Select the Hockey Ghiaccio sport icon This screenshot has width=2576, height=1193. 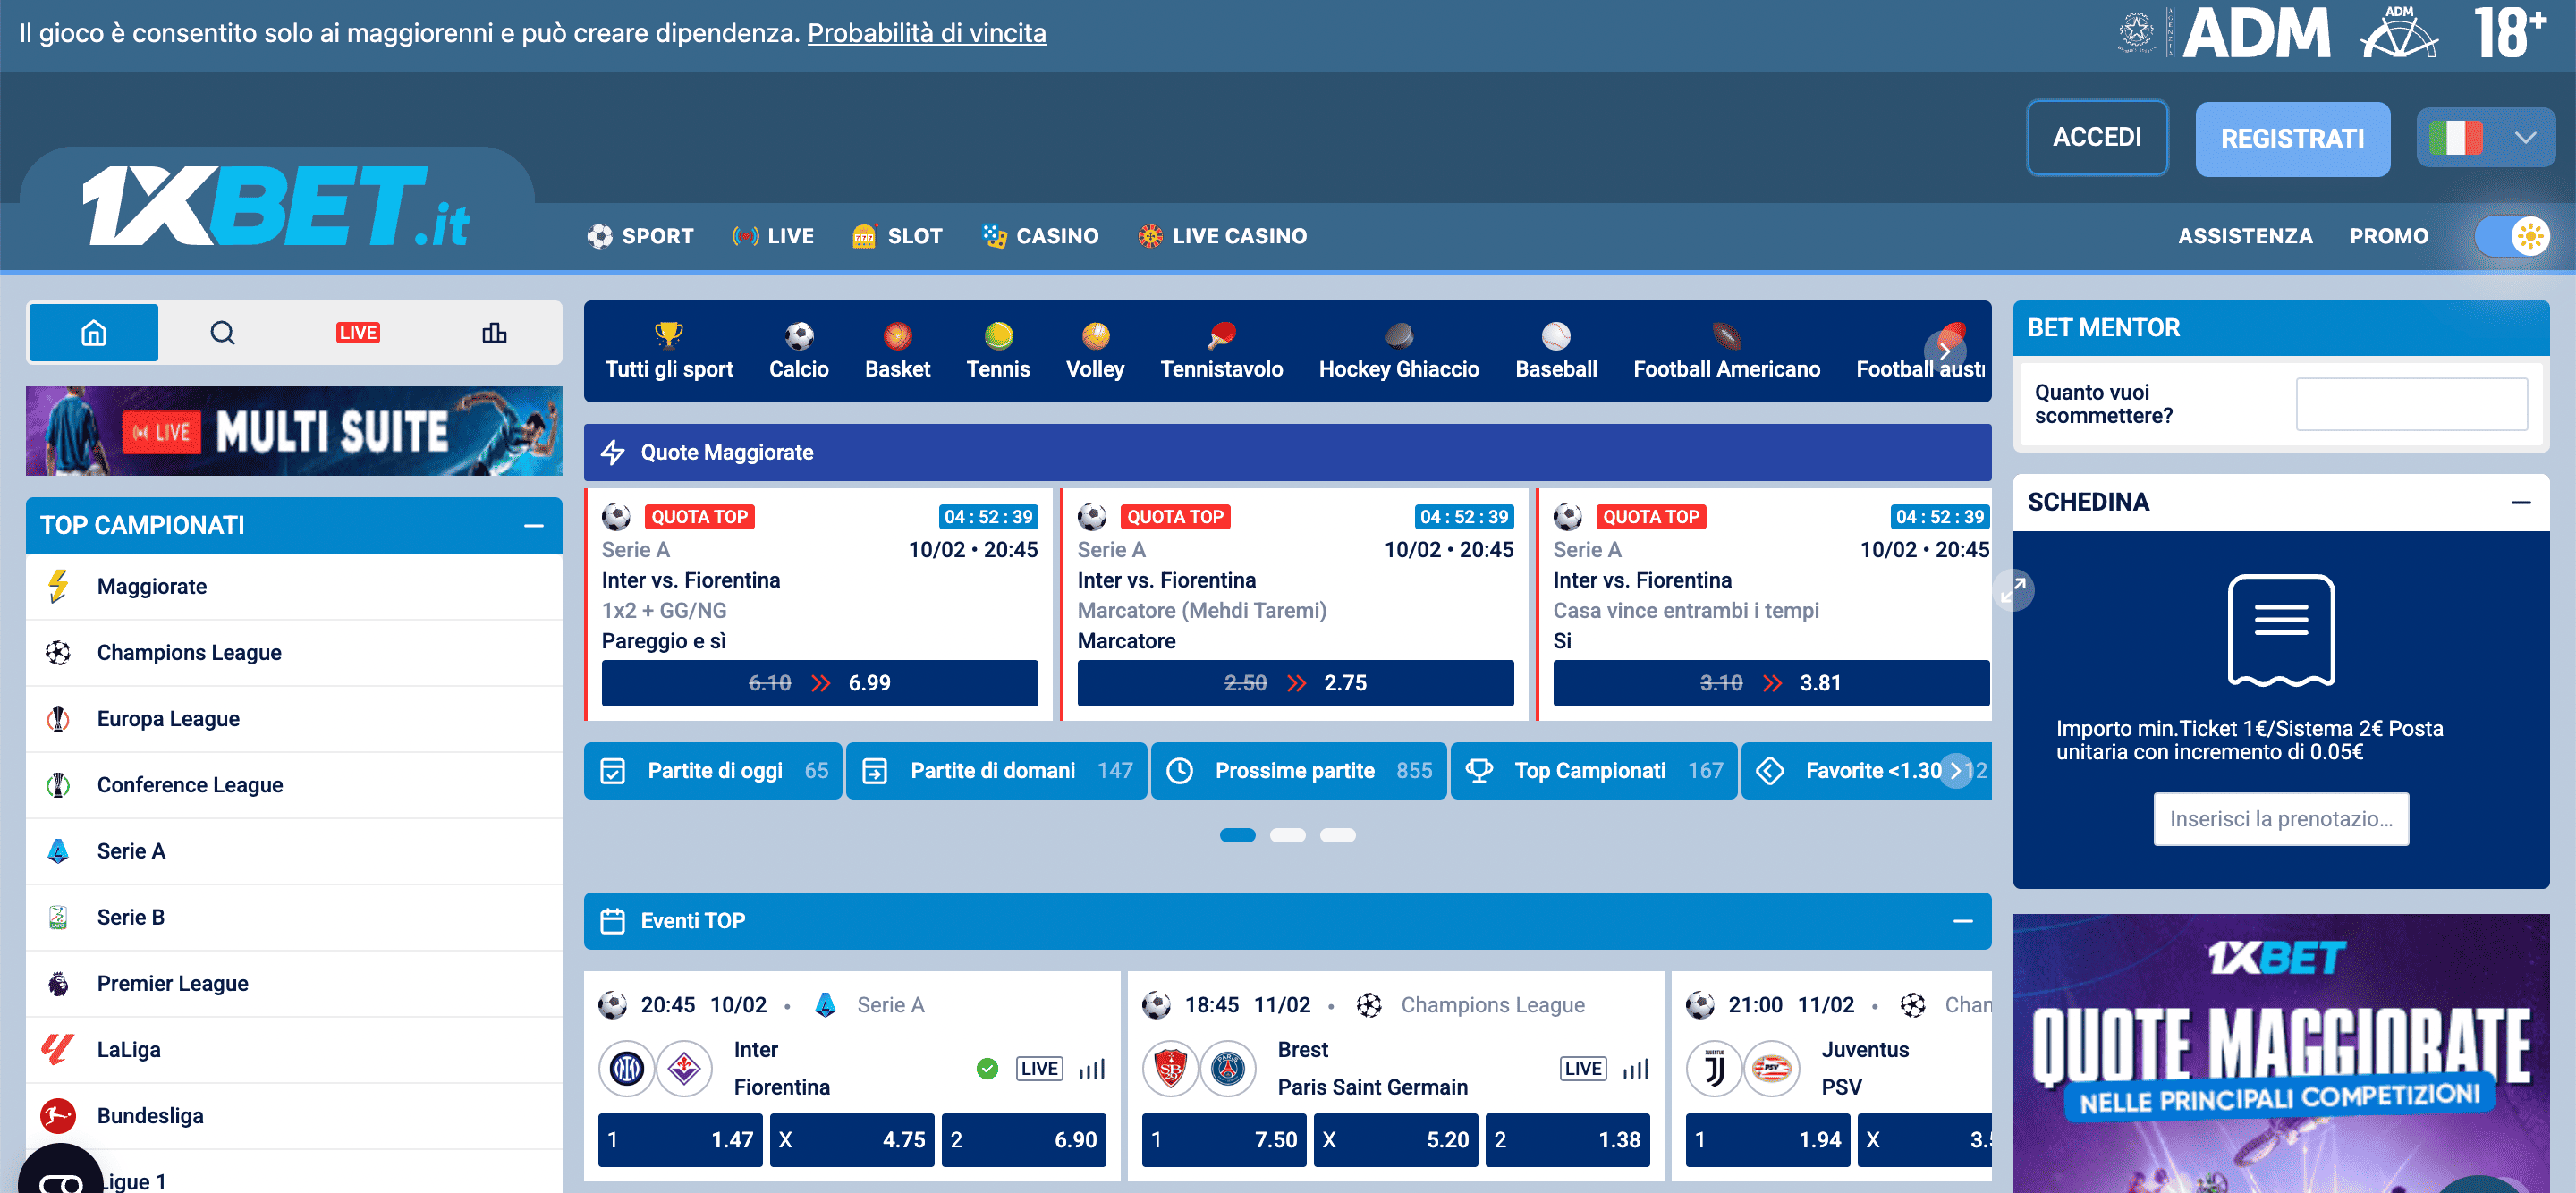(x=1398, y=338)
